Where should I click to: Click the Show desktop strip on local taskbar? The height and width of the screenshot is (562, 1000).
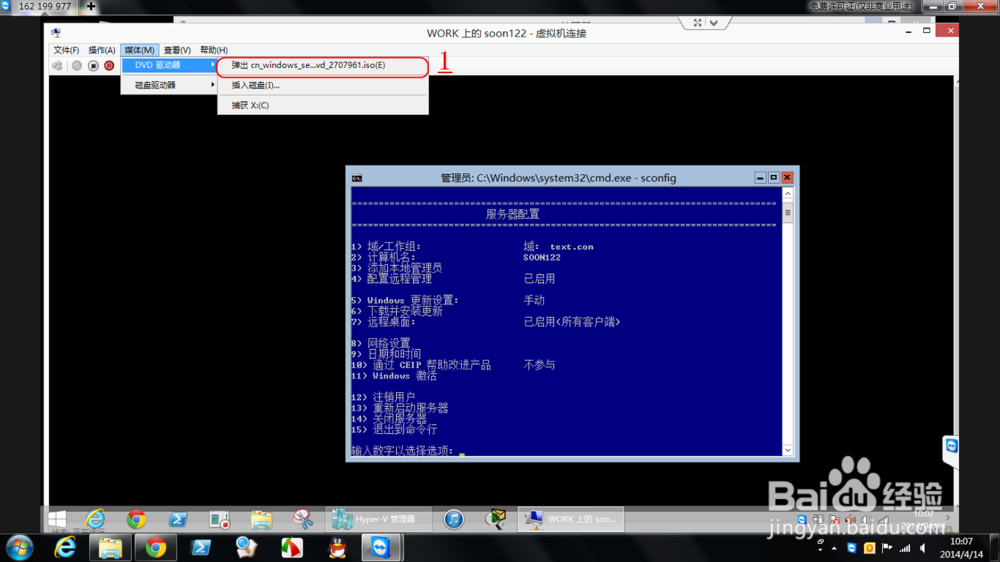[x=995, y=548]
